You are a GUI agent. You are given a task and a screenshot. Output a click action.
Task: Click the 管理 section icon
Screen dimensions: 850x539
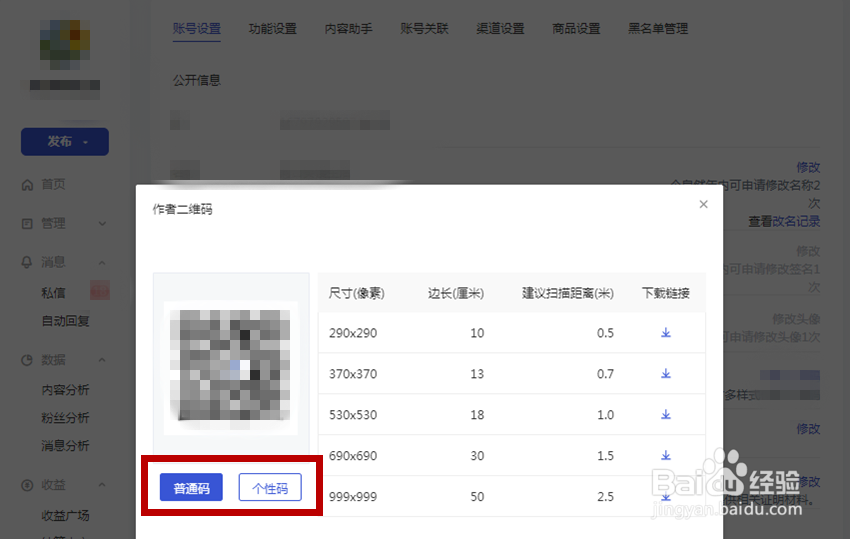(27, 223)
